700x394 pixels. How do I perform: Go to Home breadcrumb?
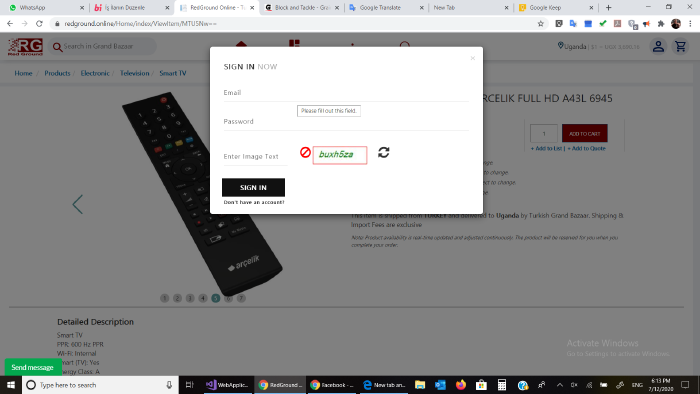[23, 73]
